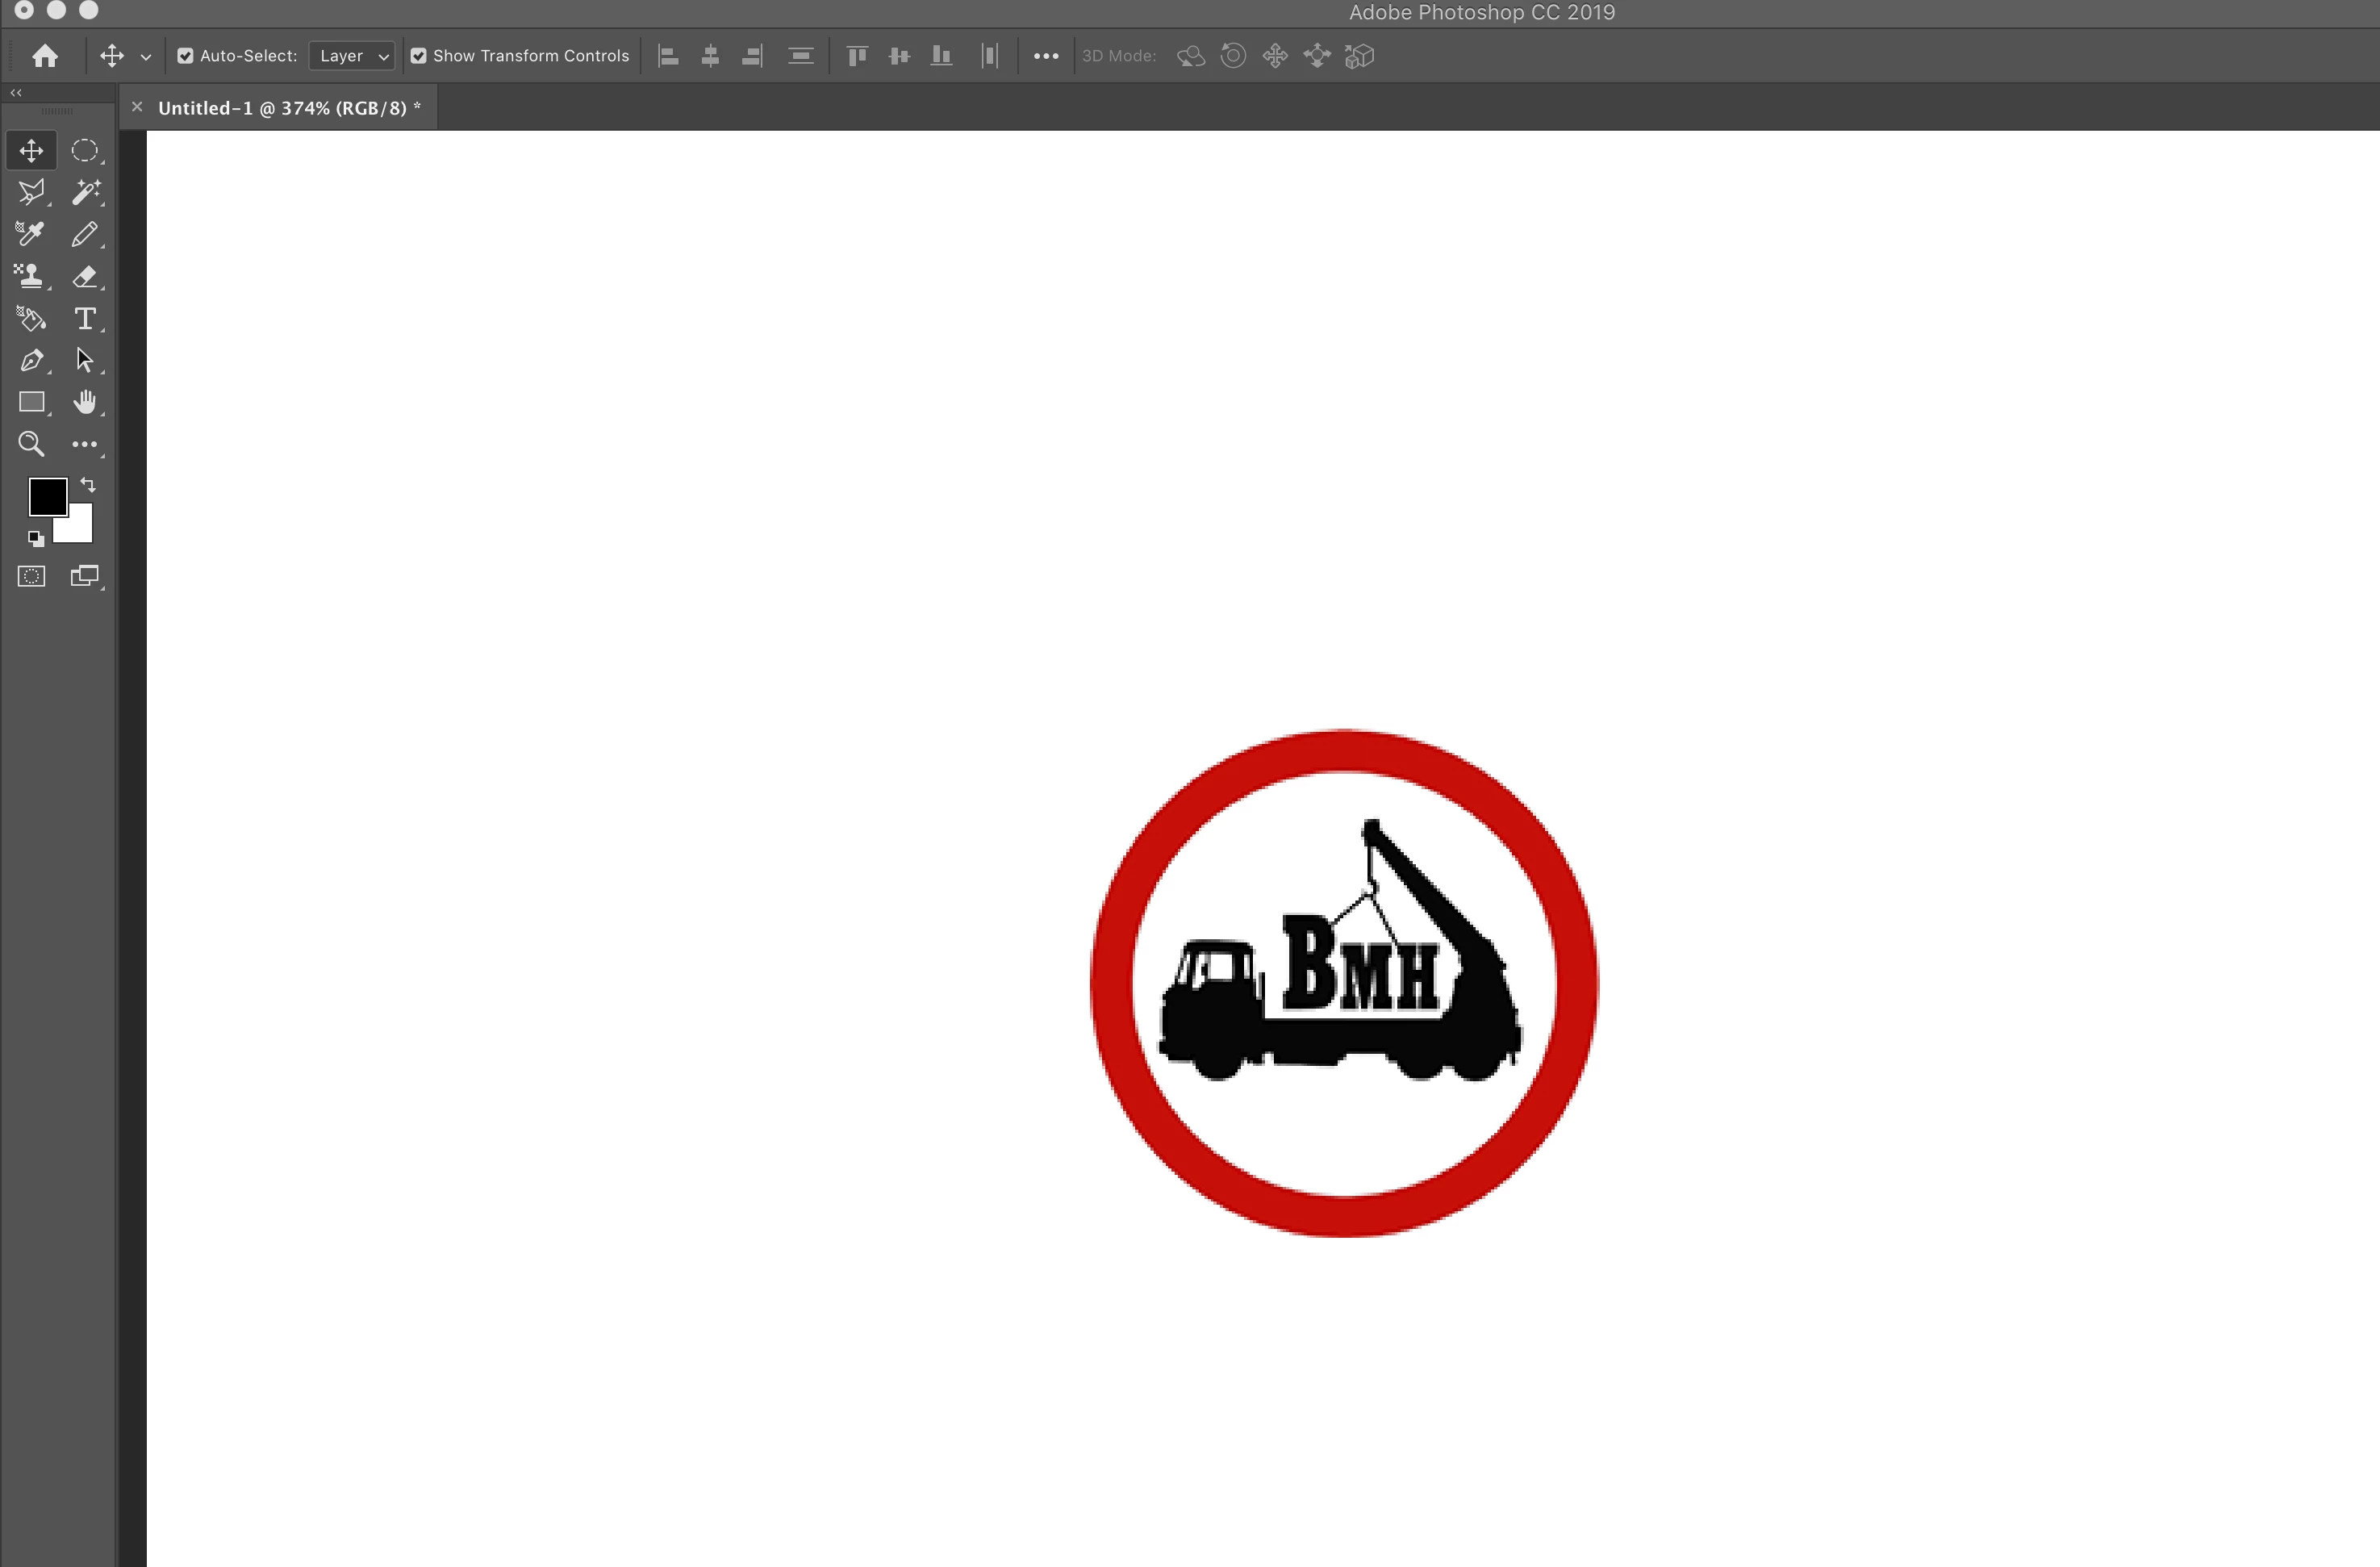The height and width of the screenshot is (1567, 2380).
Task: Open the align options three-dot menu
Action: 1046,56
